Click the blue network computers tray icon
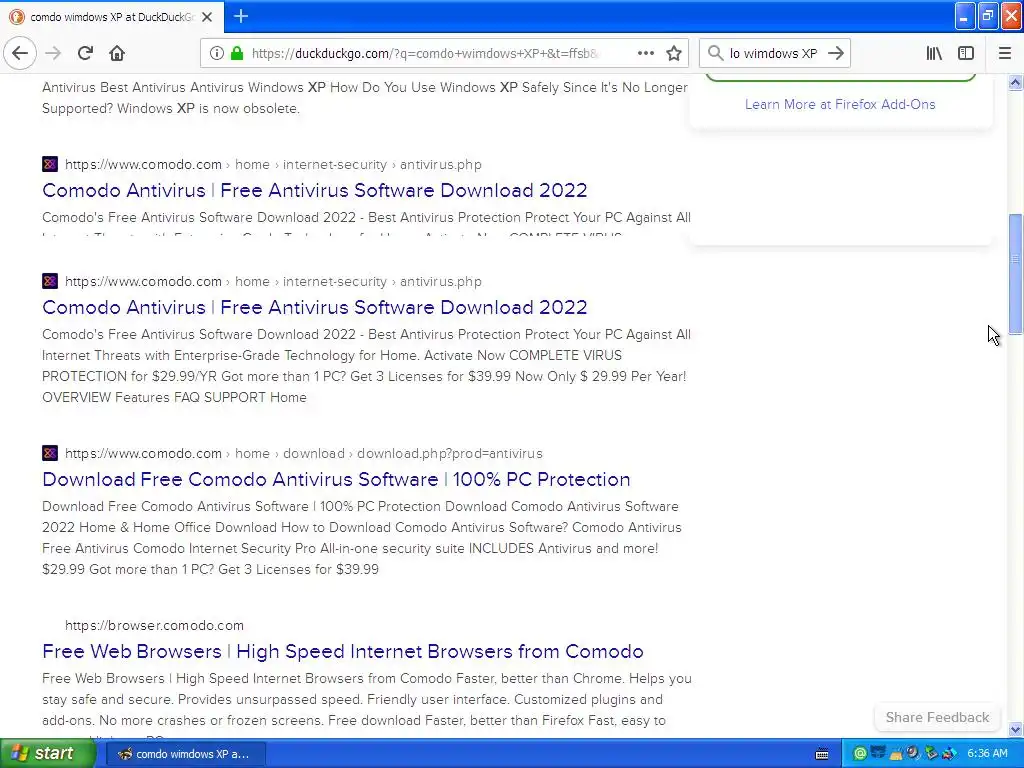The height and width of the screenshot is (768, 1024). coord(878,754)
